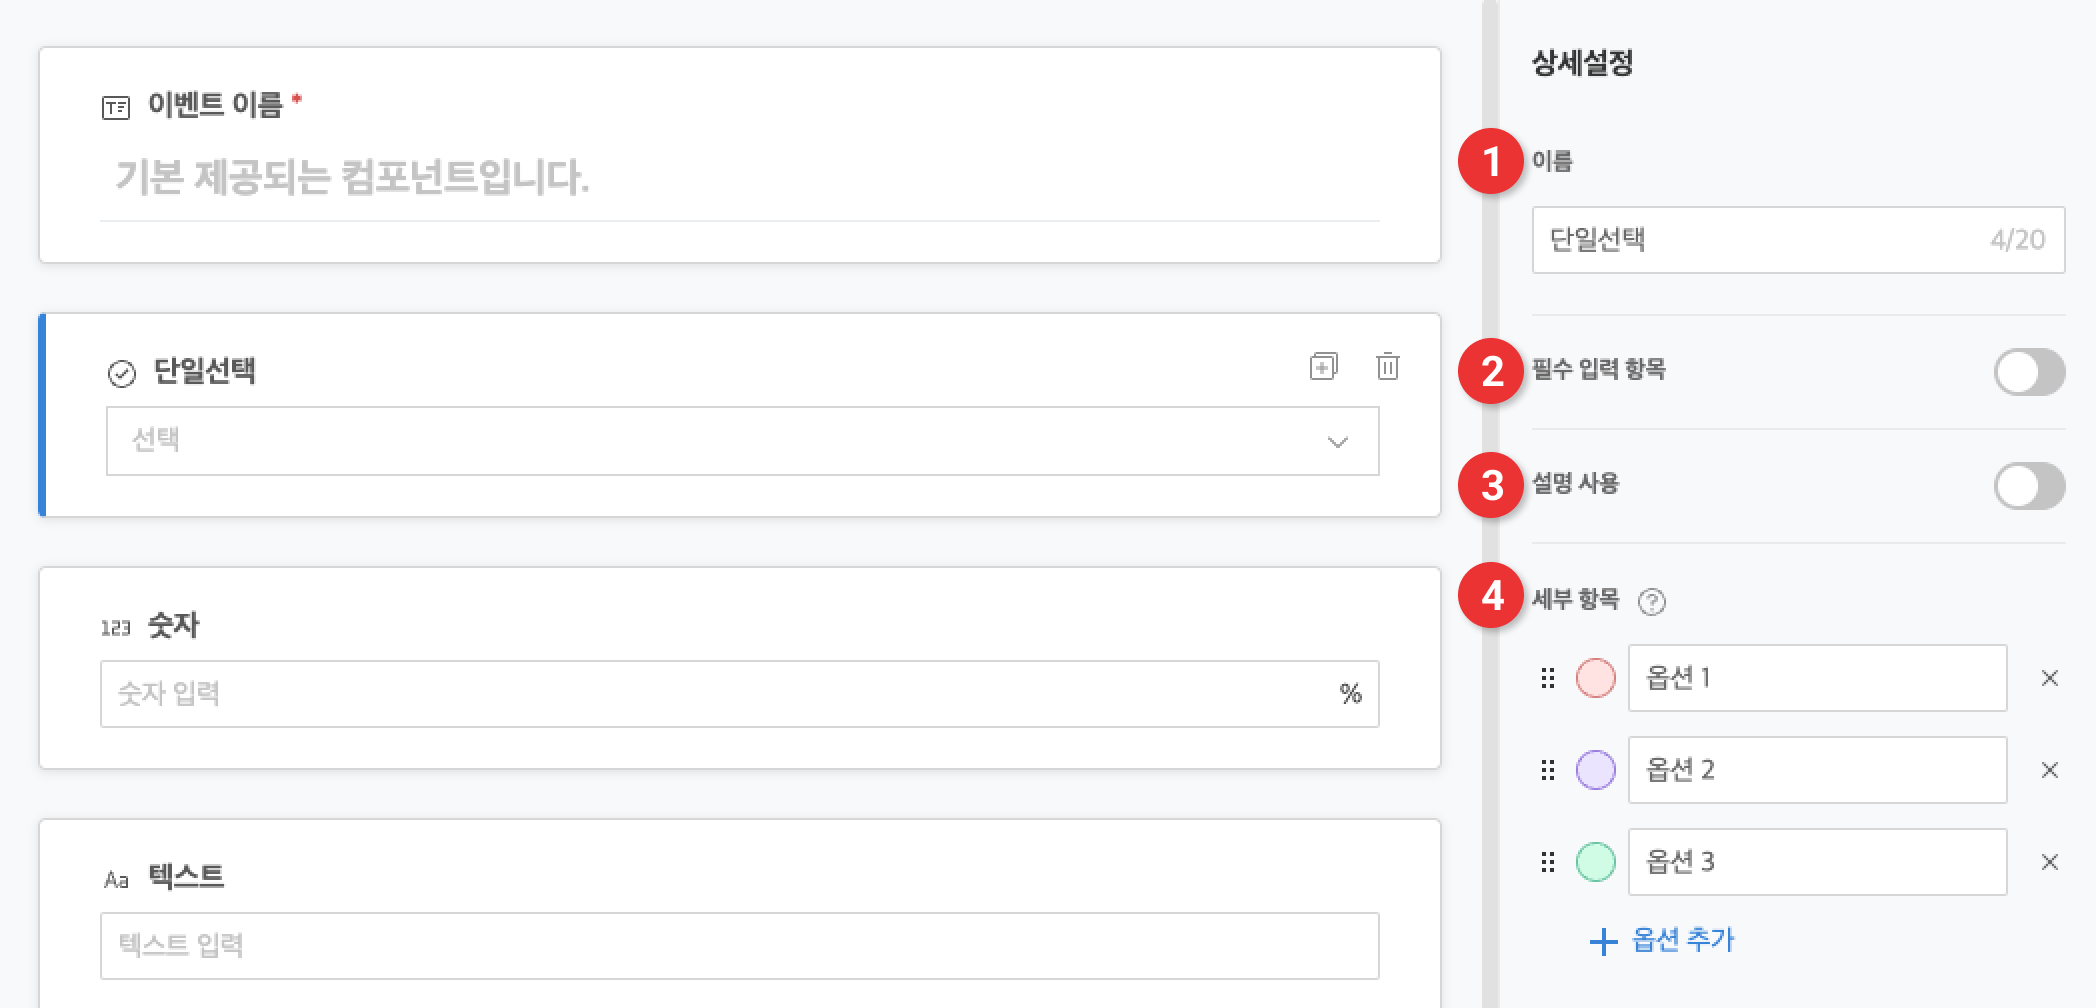Remove 옵션 1 with its X icon

coord(2049,678)
